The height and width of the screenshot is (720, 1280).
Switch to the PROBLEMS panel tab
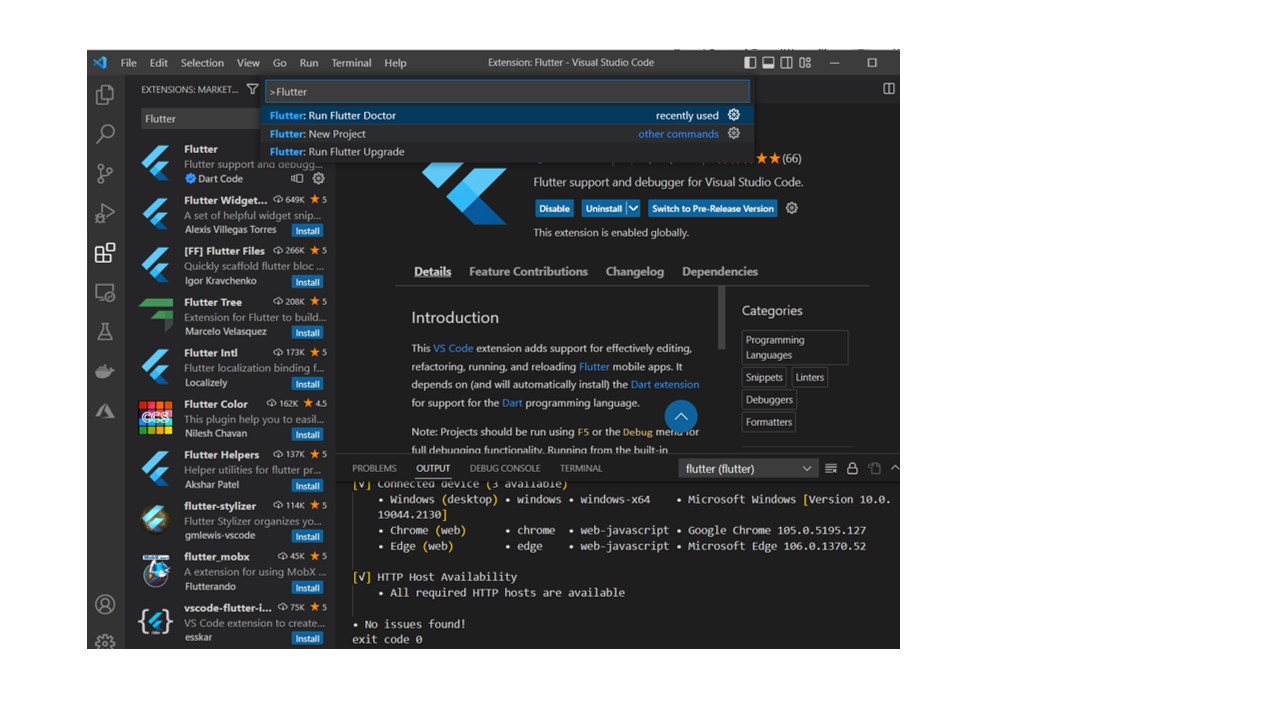374,468
